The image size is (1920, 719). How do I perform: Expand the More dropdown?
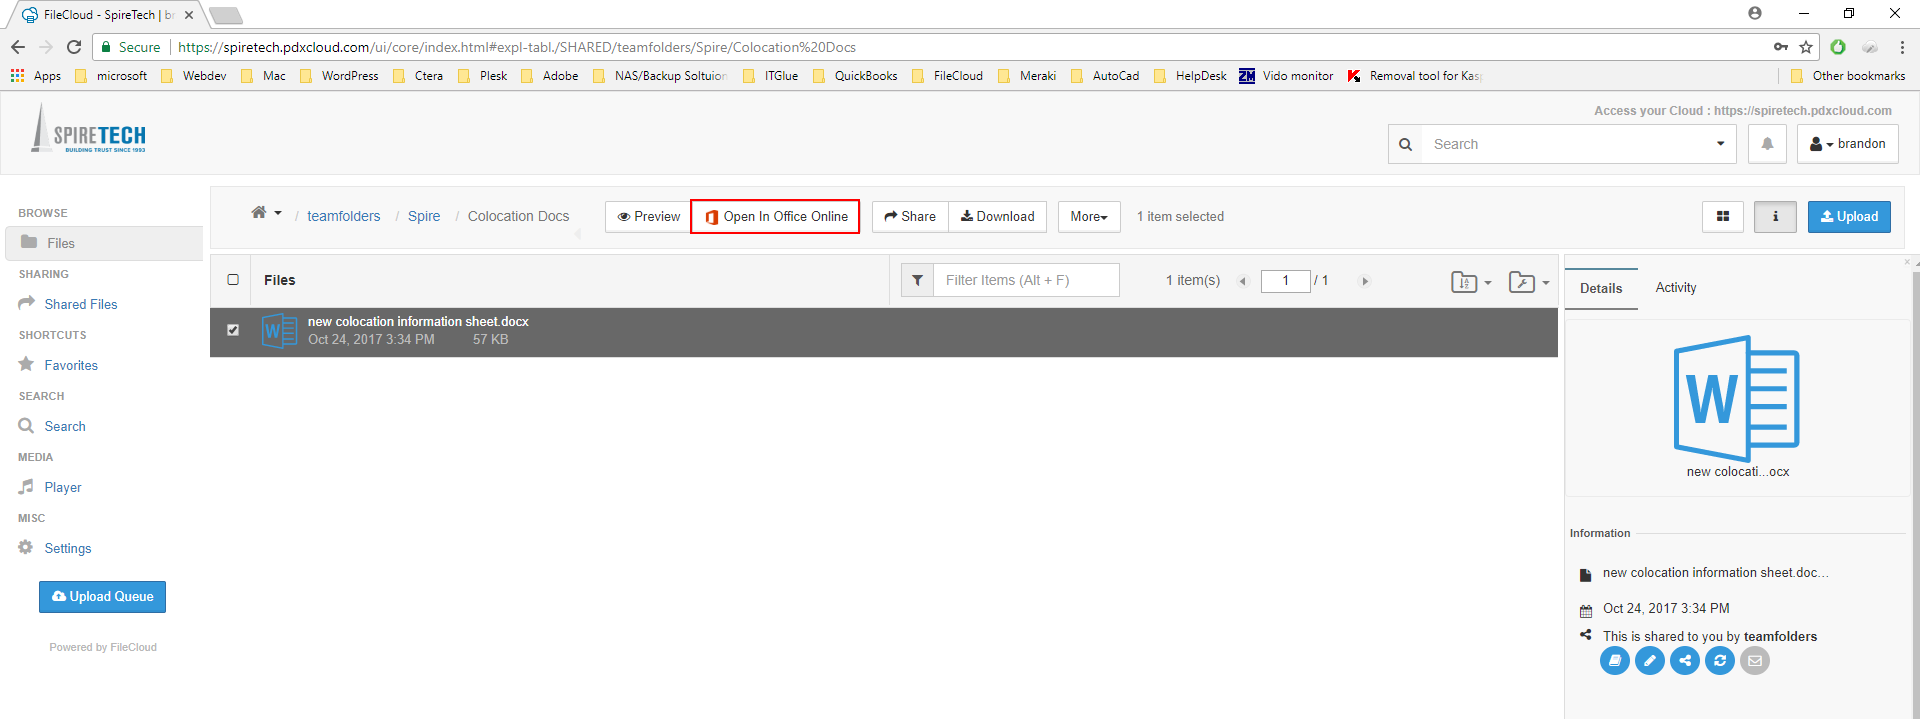point(1088,217)
